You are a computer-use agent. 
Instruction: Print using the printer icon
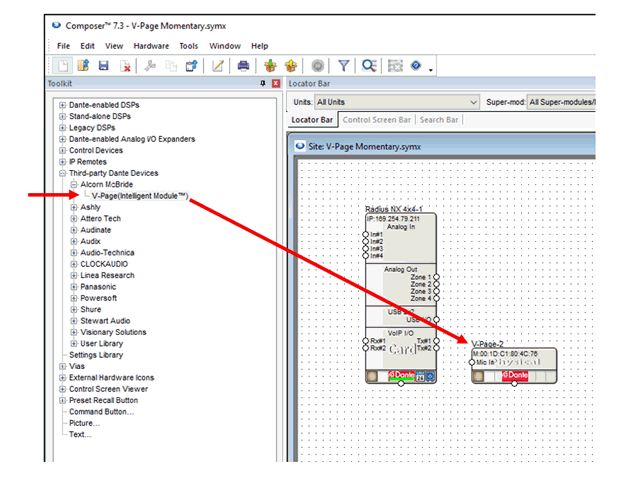[243, 66]
